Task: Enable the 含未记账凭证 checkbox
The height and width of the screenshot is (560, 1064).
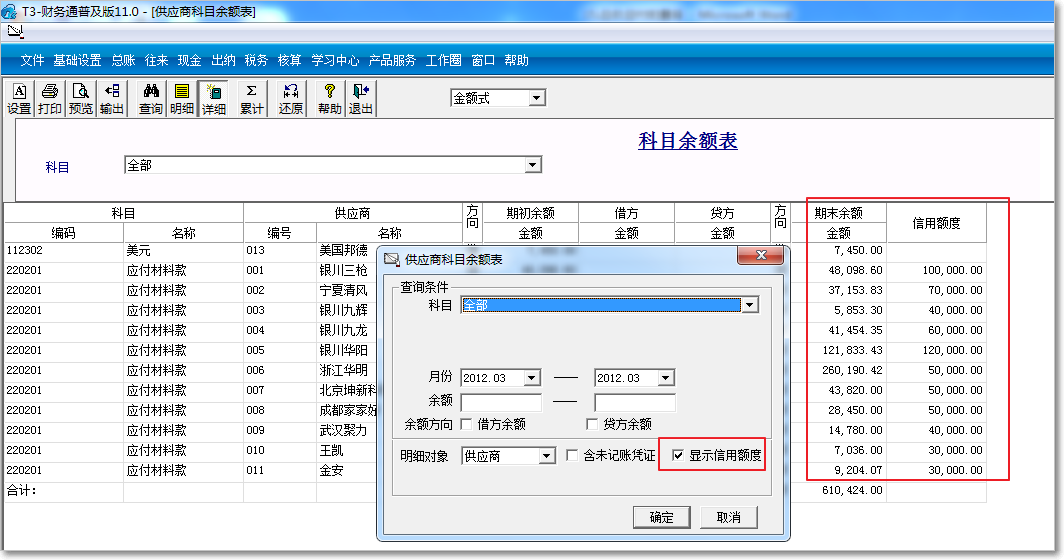Action: click(x=572, y=456)
